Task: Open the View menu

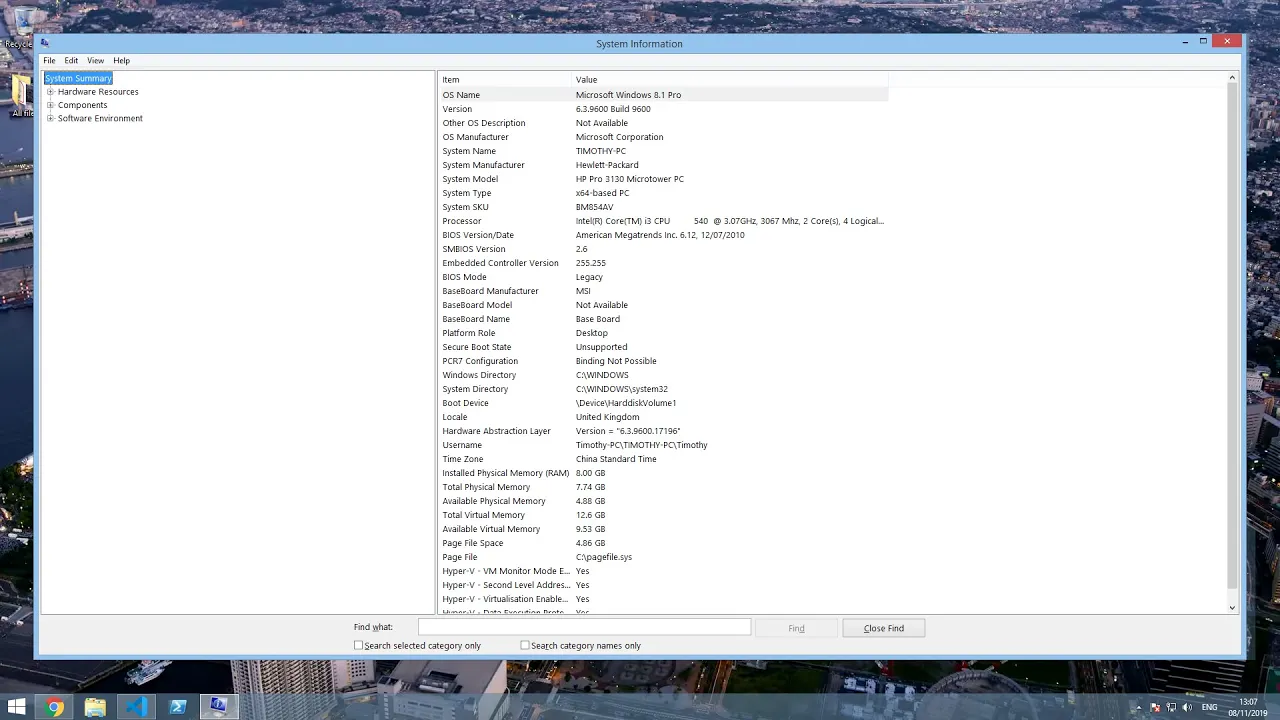Action: tap(95, 60)
